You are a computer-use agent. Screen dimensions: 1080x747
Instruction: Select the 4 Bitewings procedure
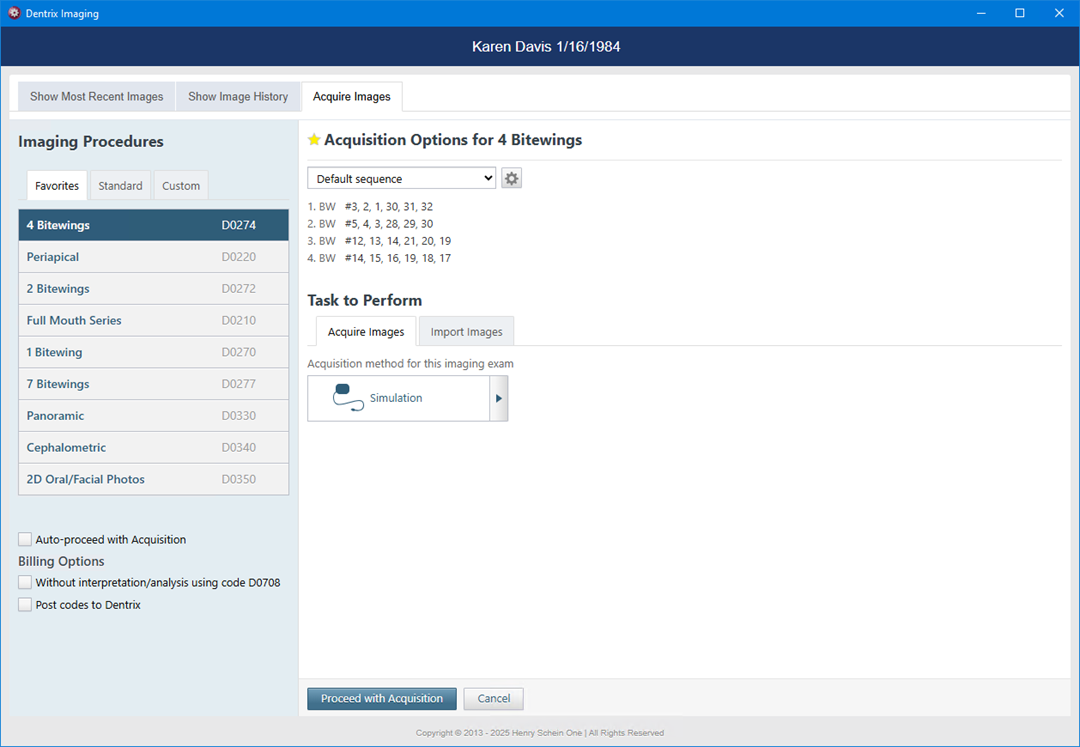tap(154, 225)
